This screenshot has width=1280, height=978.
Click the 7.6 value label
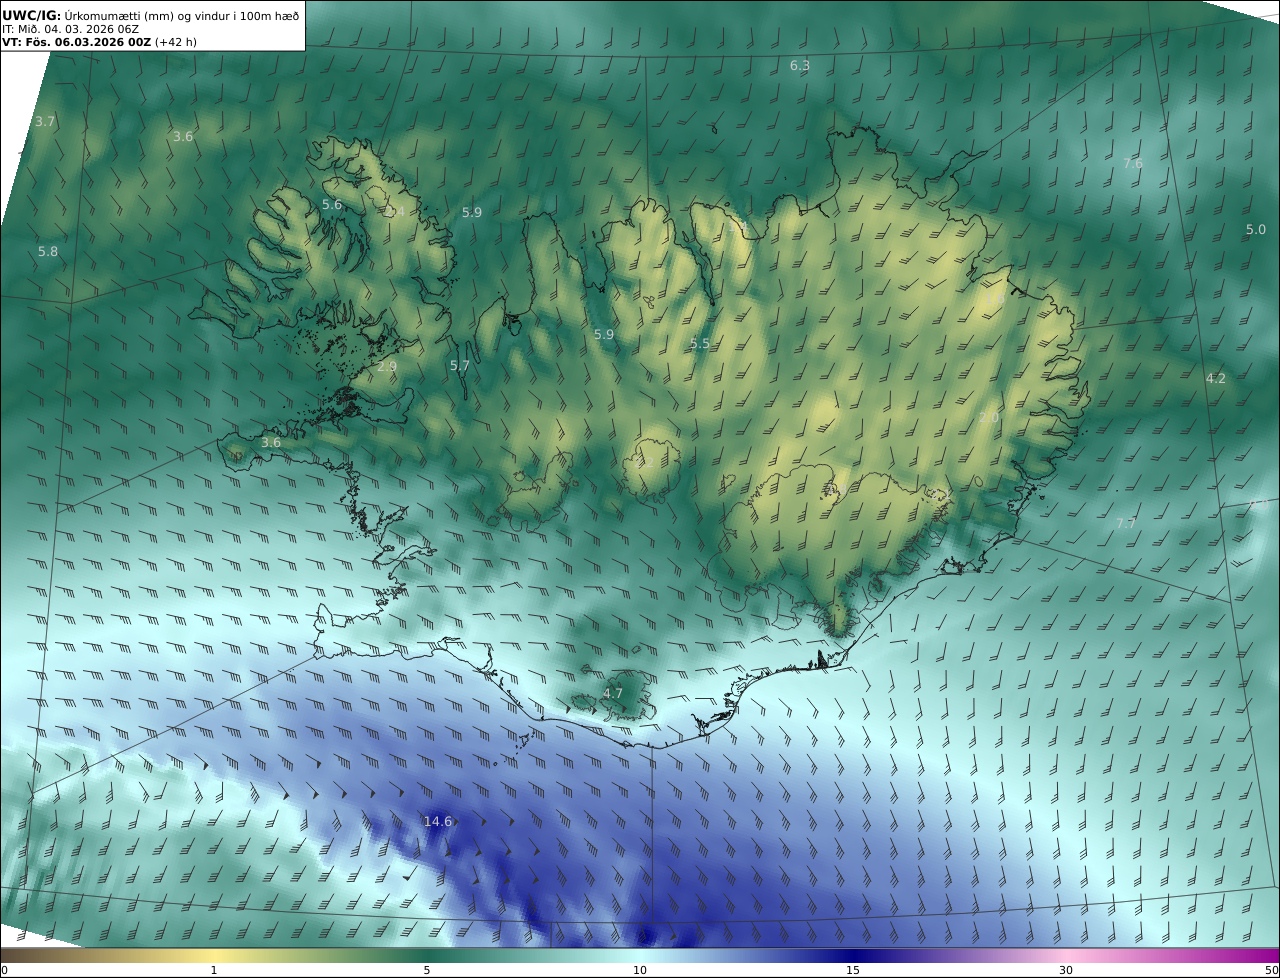1133,163
